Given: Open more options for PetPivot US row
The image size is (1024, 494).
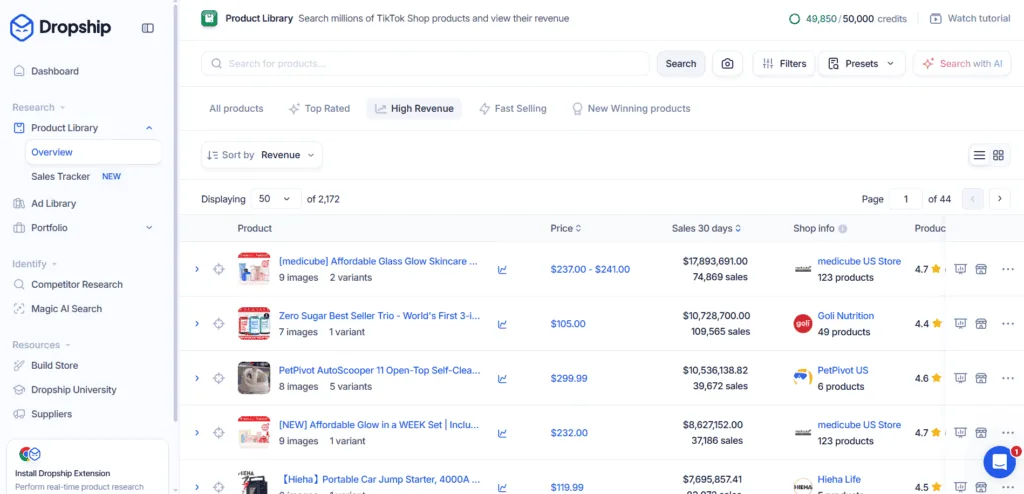Looking at the screenshot, I should pos(1008,378).
